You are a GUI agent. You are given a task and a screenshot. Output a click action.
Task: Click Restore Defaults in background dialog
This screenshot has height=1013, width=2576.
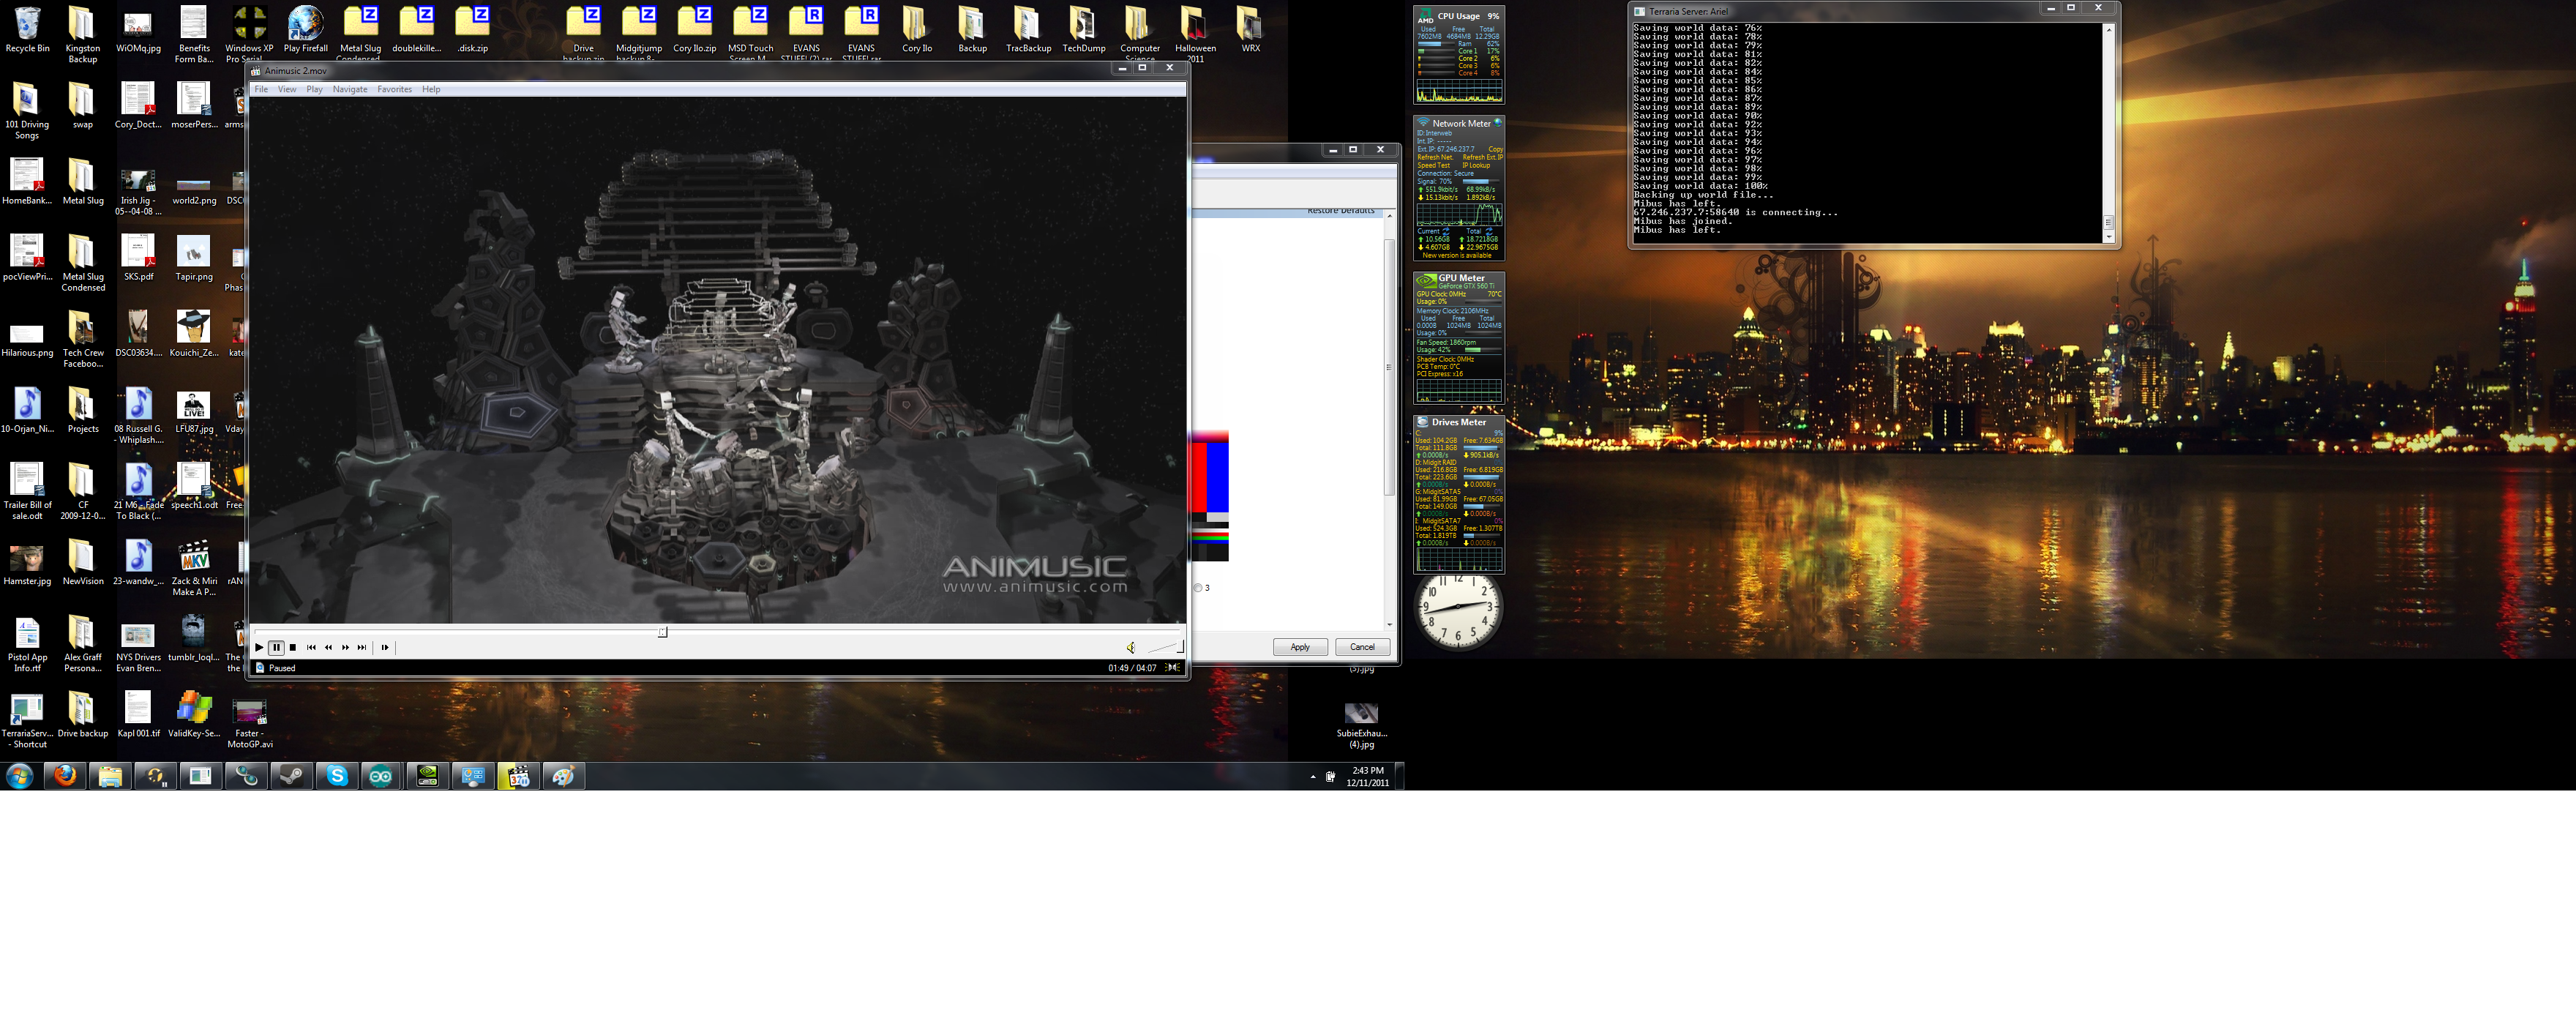pyautogui.click(x=1341, y=211)
